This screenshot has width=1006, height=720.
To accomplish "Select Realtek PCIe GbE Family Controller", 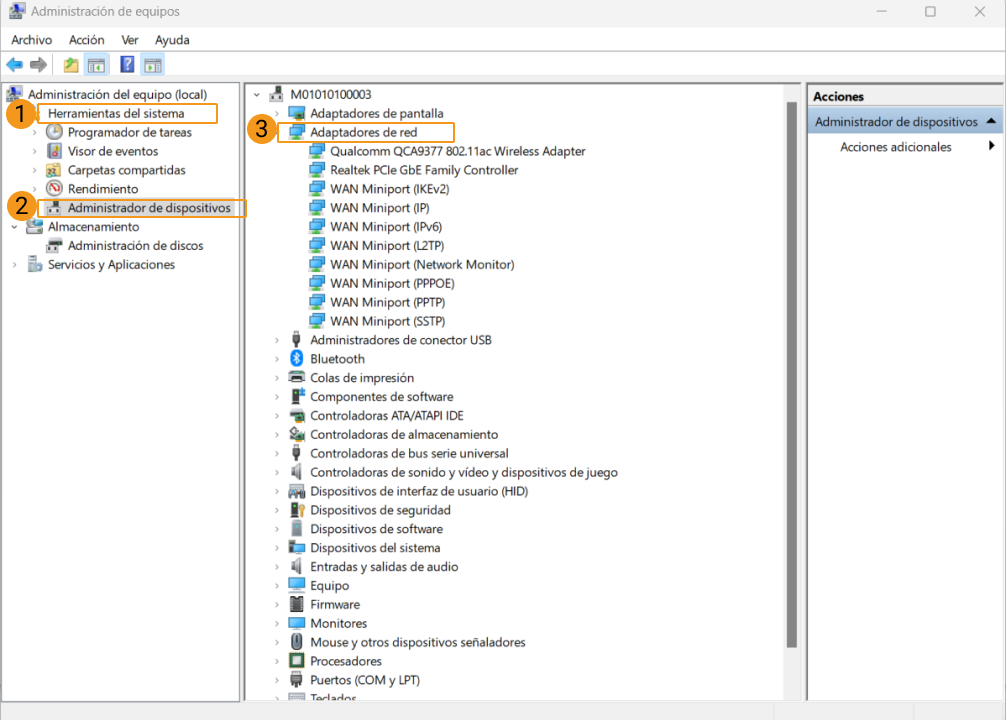I will pyautogui.click(x=424, y=170).
